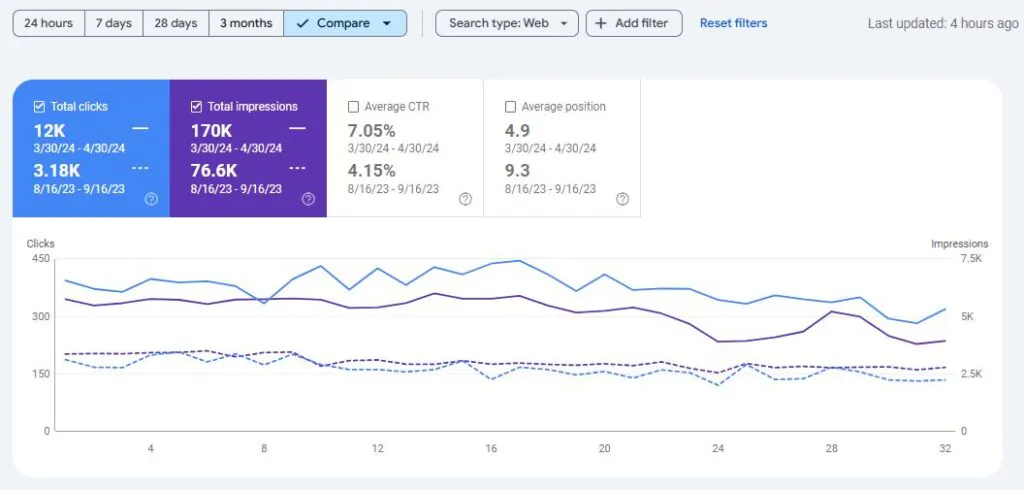Select the 28 days date range
Screen dimensions: 1024x490
click(x=176, y=24)
